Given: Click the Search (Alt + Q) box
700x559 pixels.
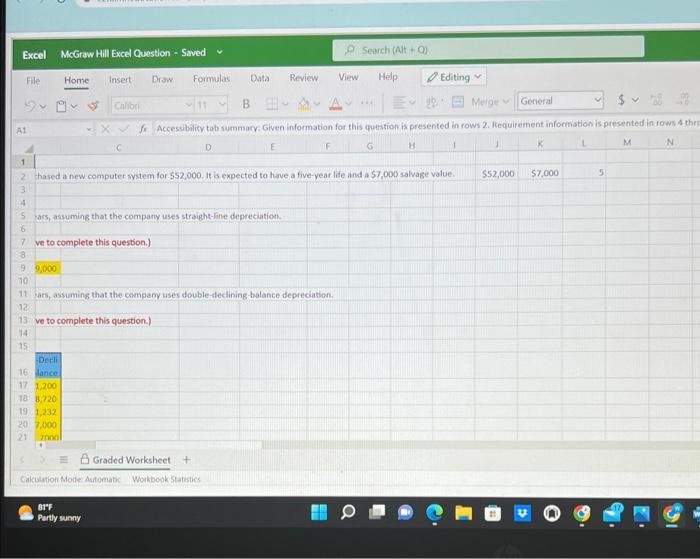Looking at the screenshot, I should click(488, 49).
